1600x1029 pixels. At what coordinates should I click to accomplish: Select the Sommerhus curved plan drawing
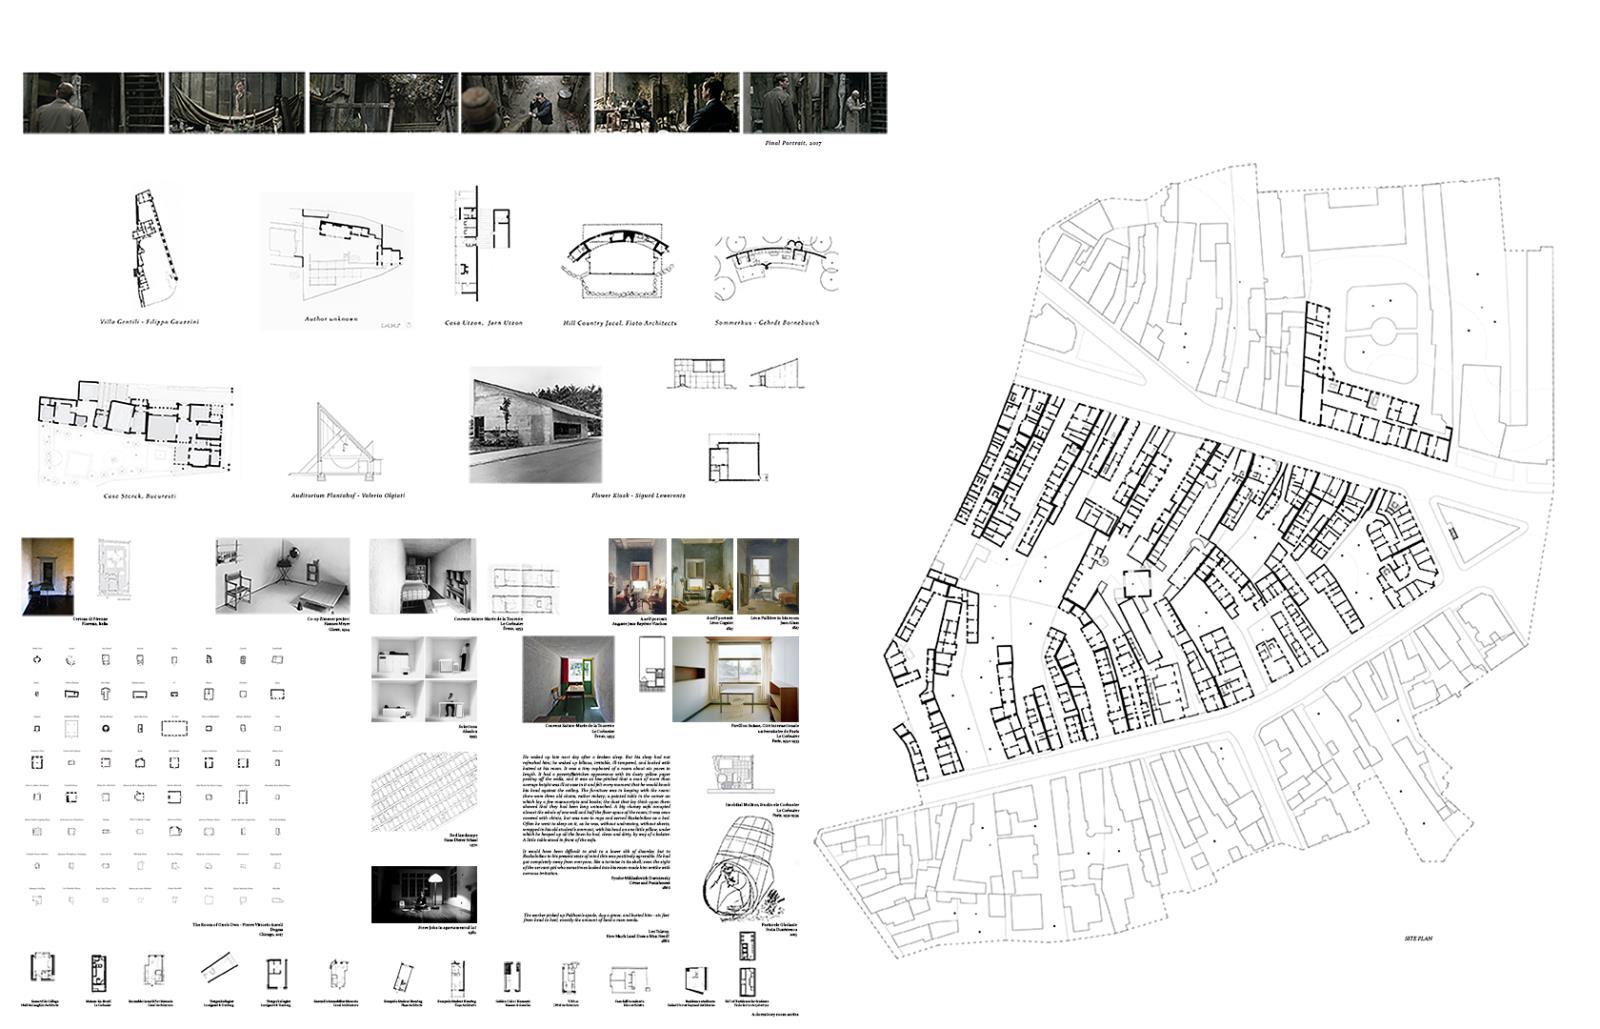(777, 267)
